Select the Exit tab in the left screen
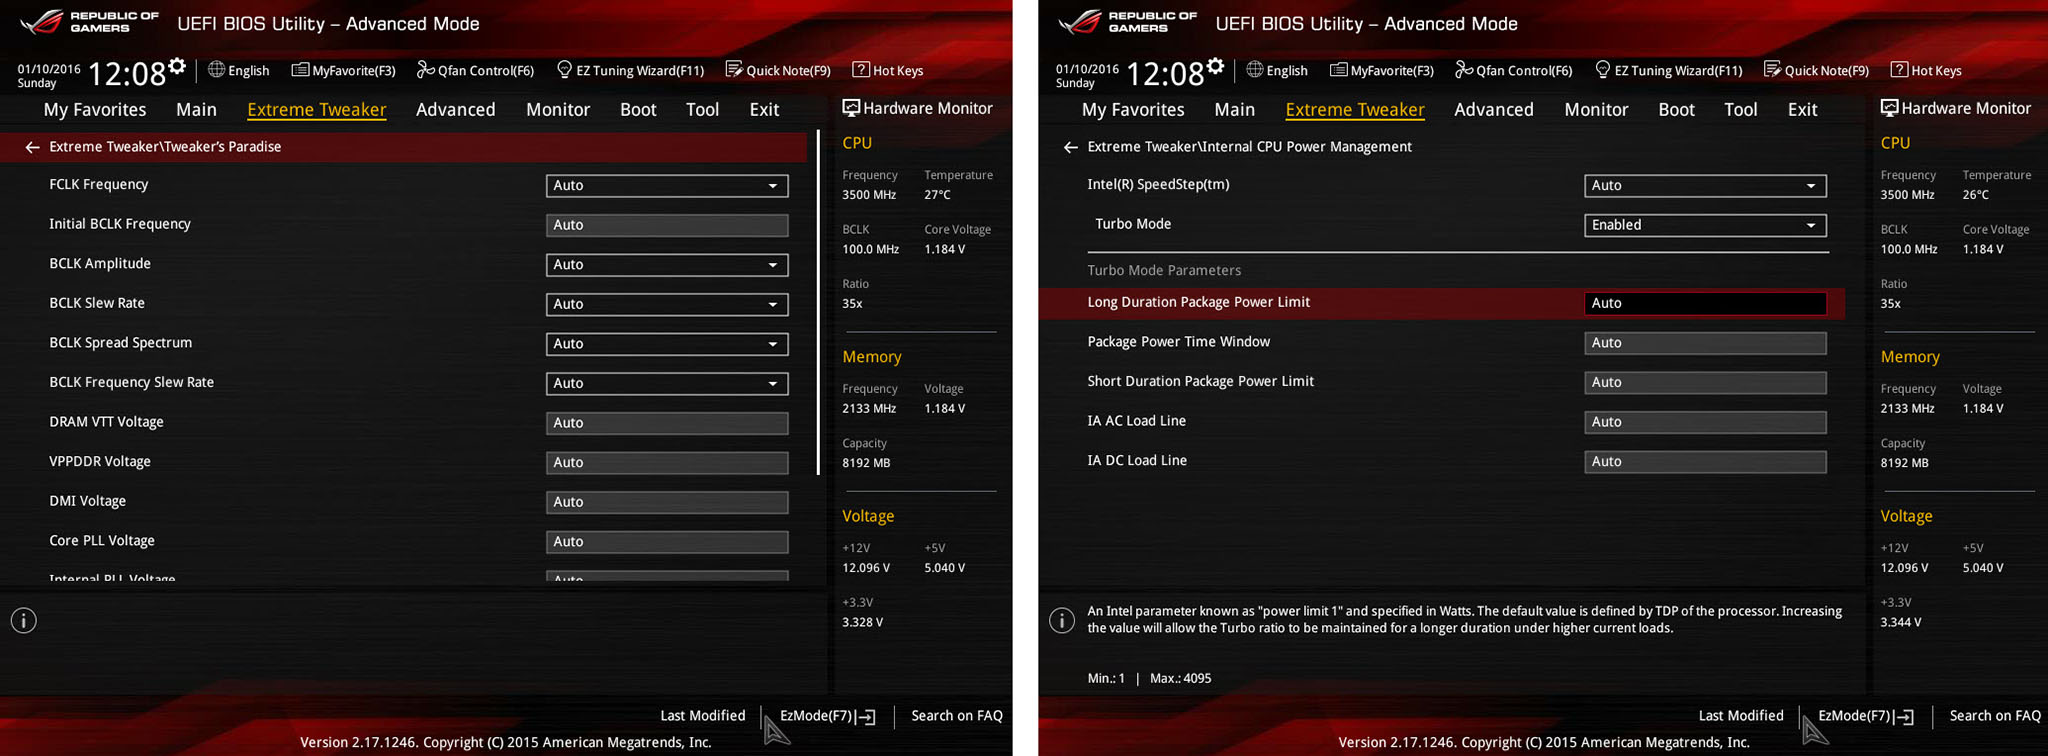This screenshot has width=2048, height=756. (x=764, y=109)
